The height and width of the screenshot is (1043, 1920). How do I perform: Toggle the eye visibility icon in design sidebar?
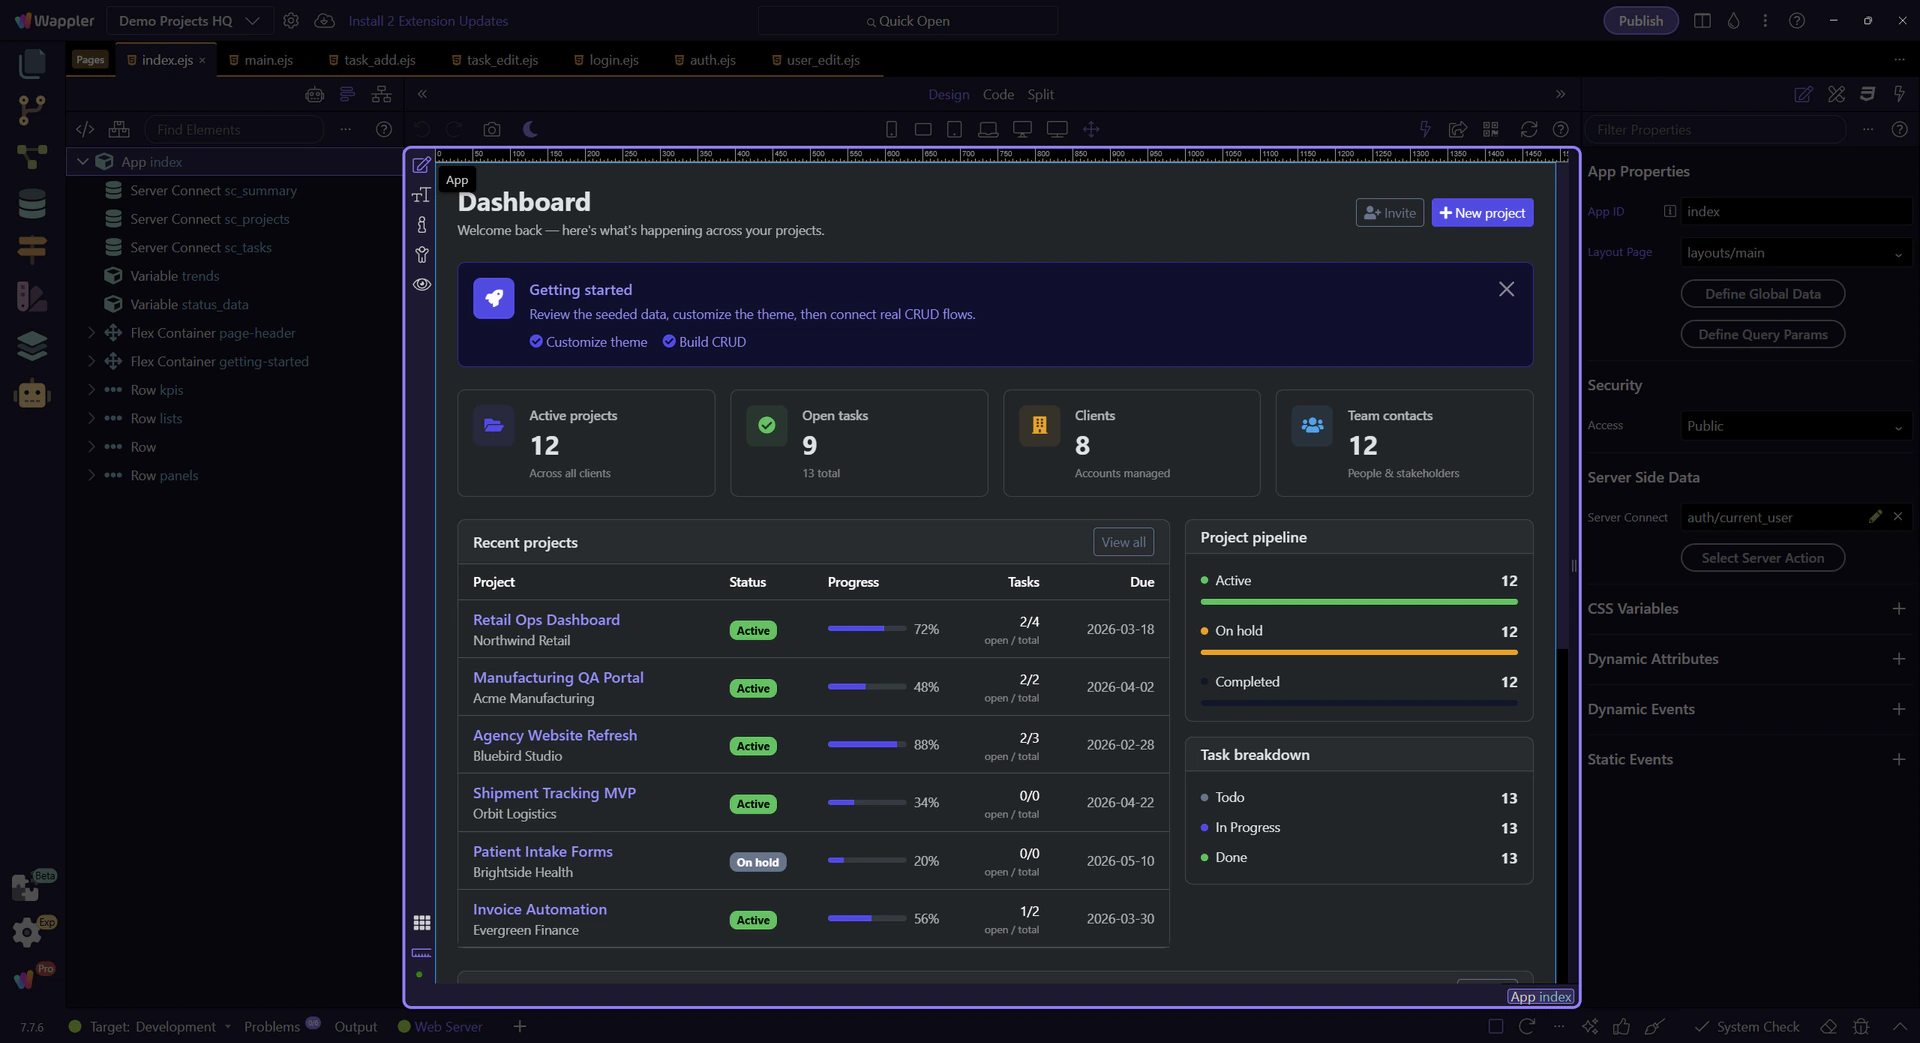tap(422, 285)
